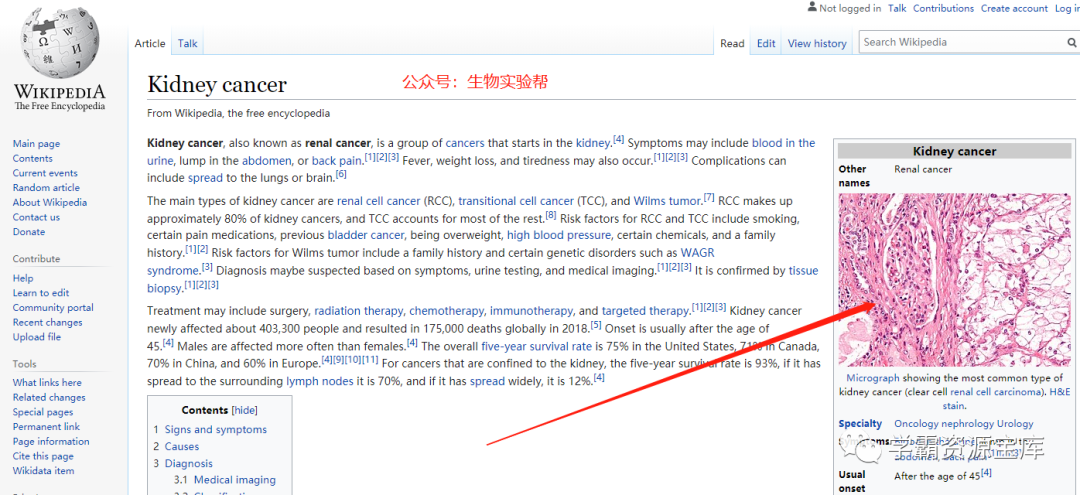Click the Permanent link entry
The image size is (1080, 495).
pyautogui.click(x=46, y=426)
